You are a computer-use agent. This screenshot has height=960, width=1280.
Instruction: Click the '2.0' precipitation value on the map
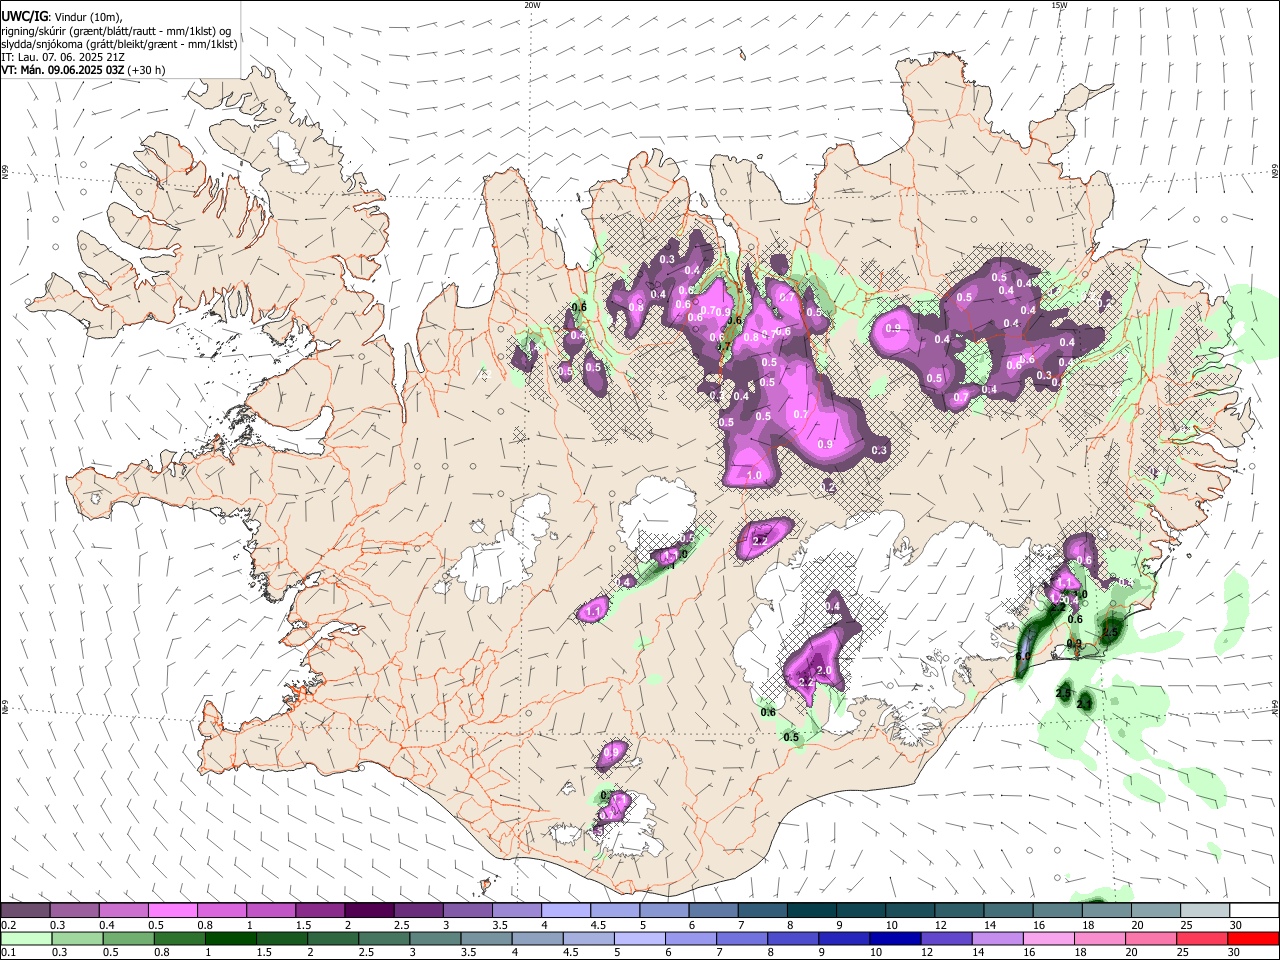(x=825, y=670)
